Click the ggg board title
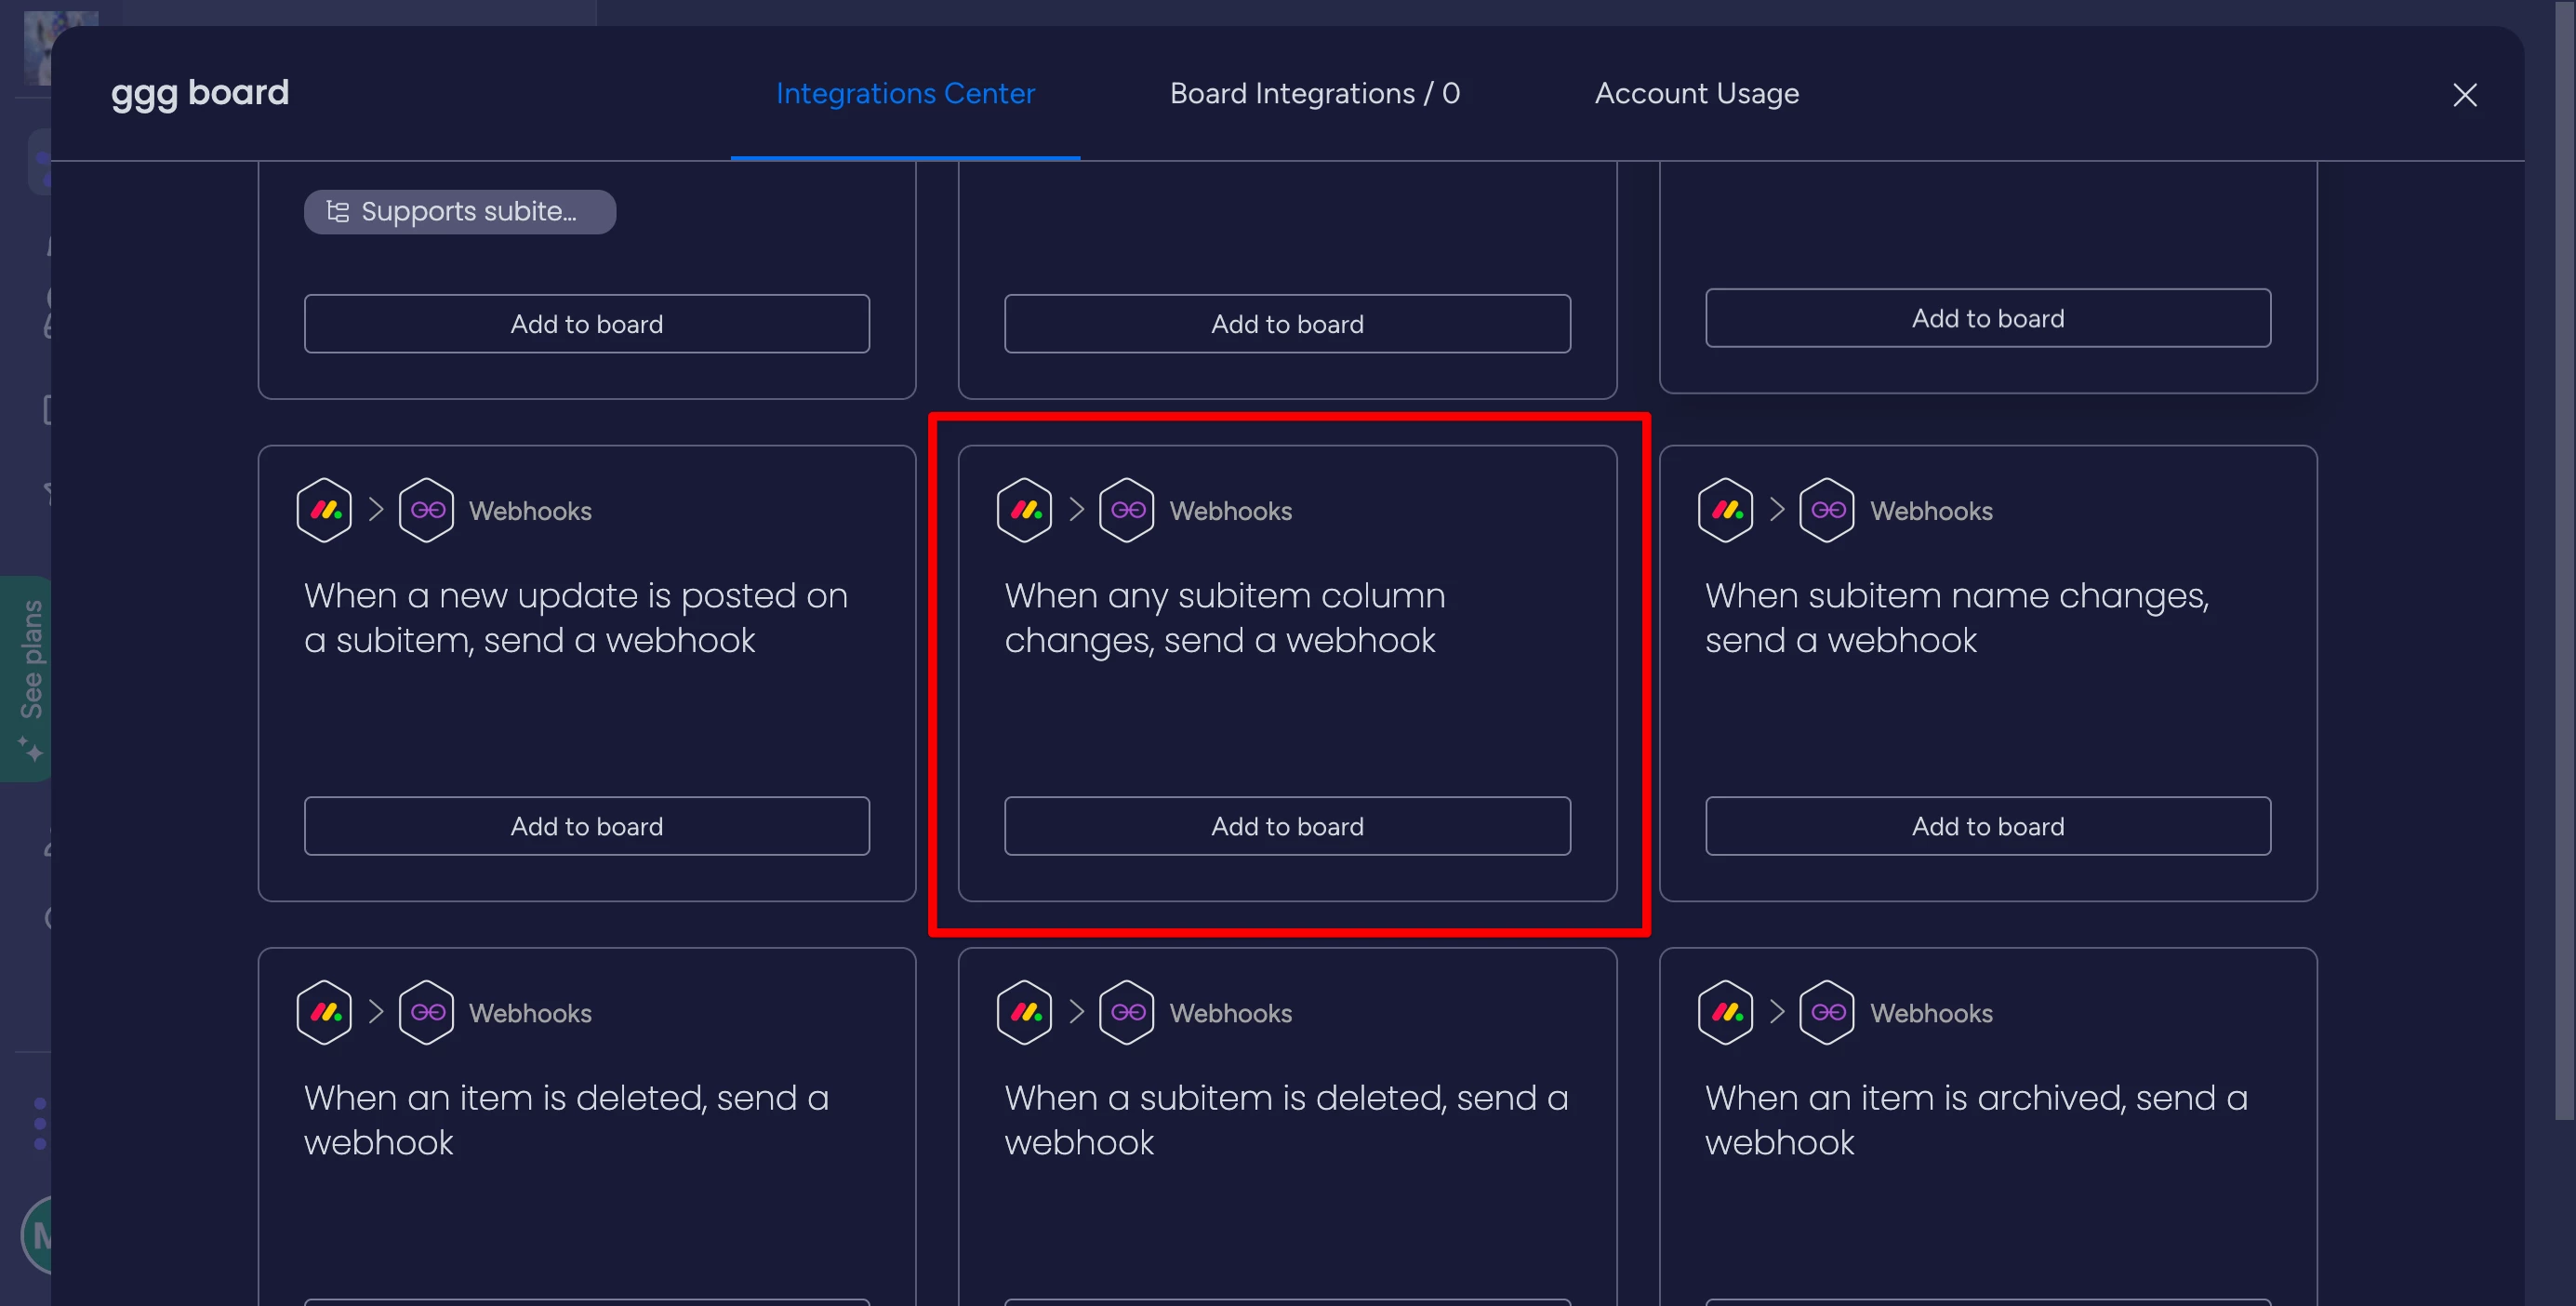Screen dimensions: 2576x1306 [x=200, y=93]
